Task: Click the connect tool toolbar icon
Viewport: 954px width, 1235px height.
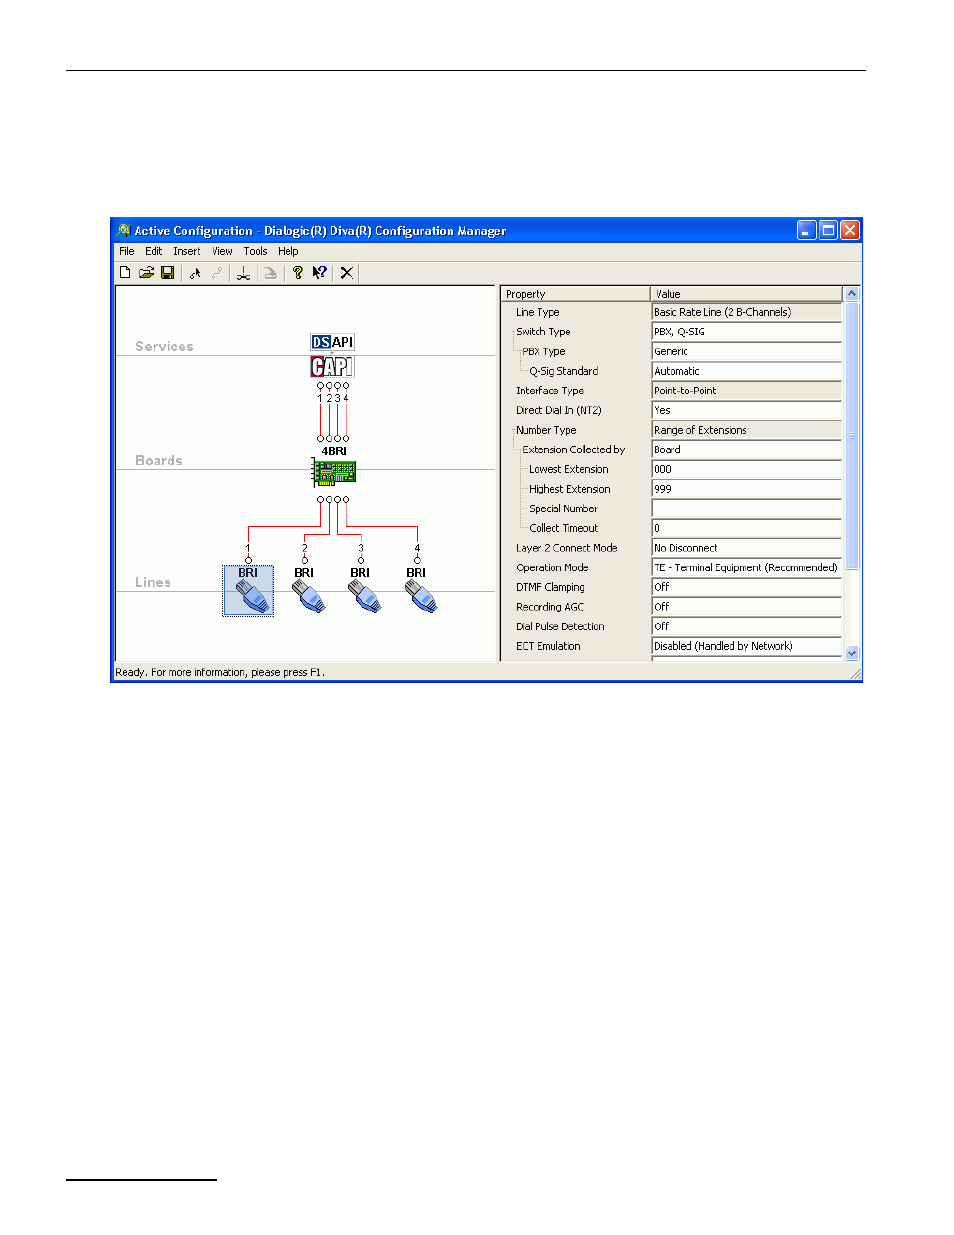Action: pos(196,272)
